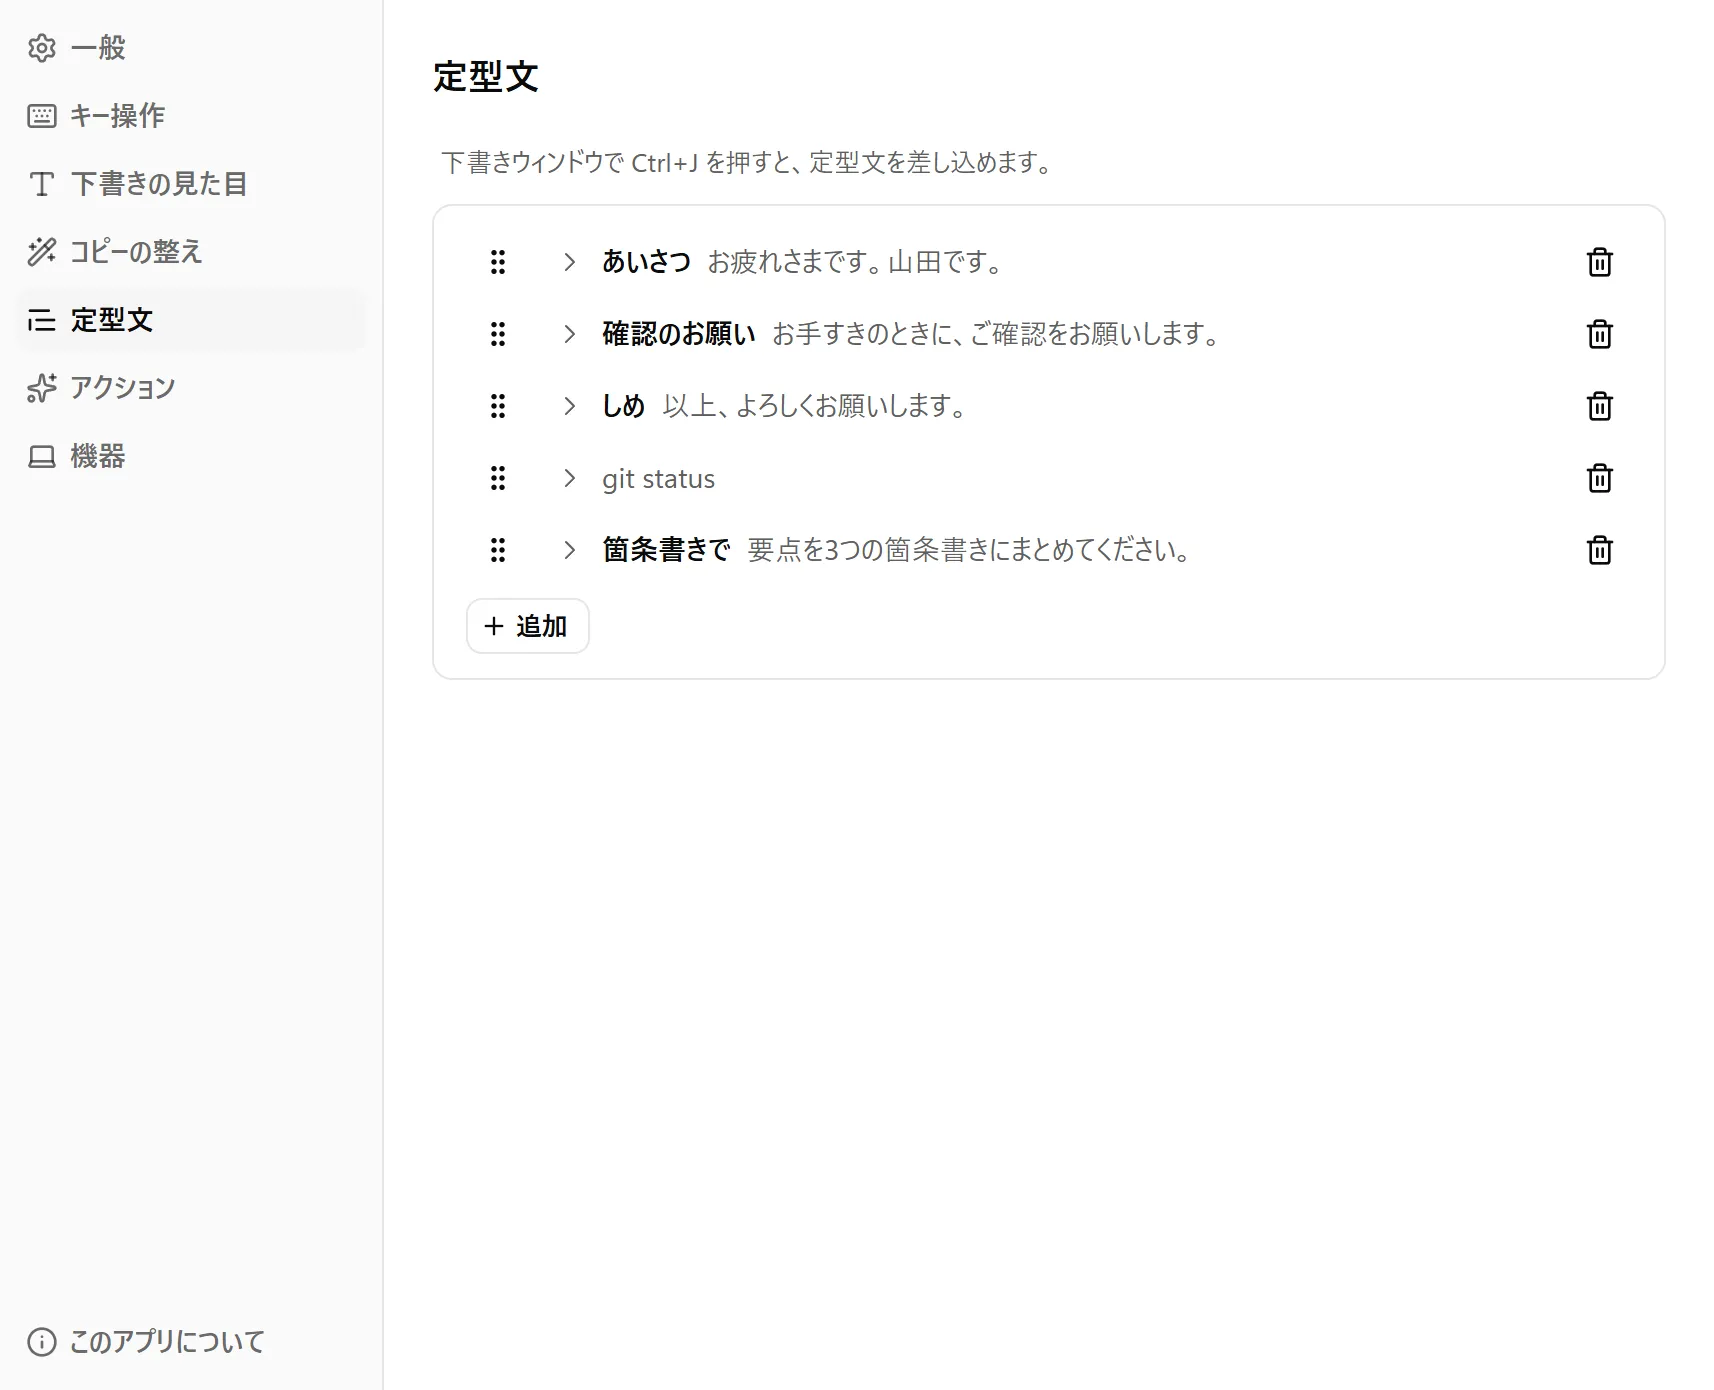Image resolution: width=1714 pixels, height=1390 pixels.
Task: Click the gear icon for 一般
Action: tap(42, 48)
